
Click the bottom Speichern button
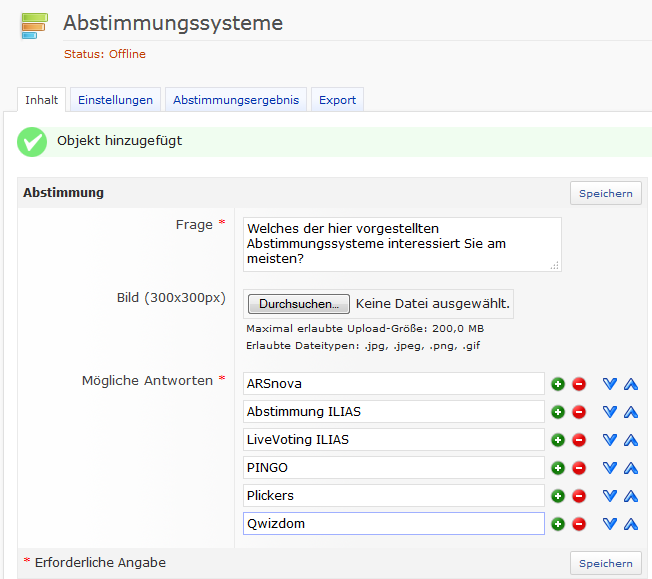(605, 563)
